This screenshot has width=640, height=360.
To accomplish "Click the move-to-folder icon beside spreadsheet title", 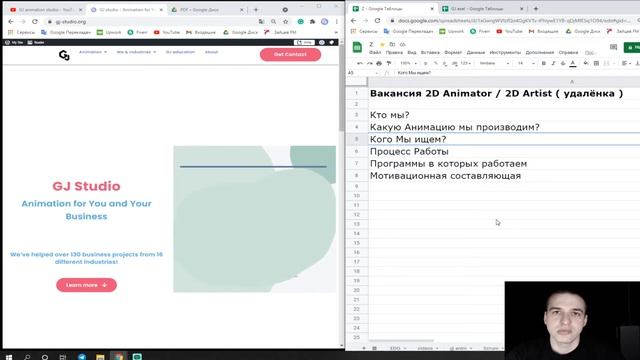I will coord(392,44).
